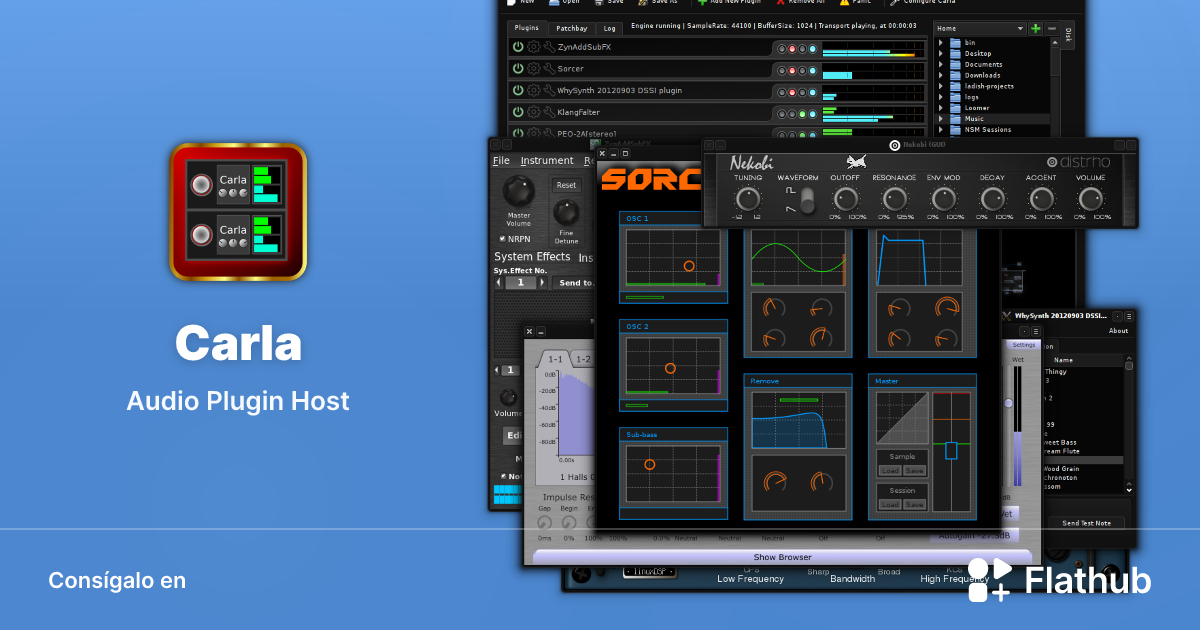Click the Master Volume knob in ZynAddSubFX

click(518, 190)
